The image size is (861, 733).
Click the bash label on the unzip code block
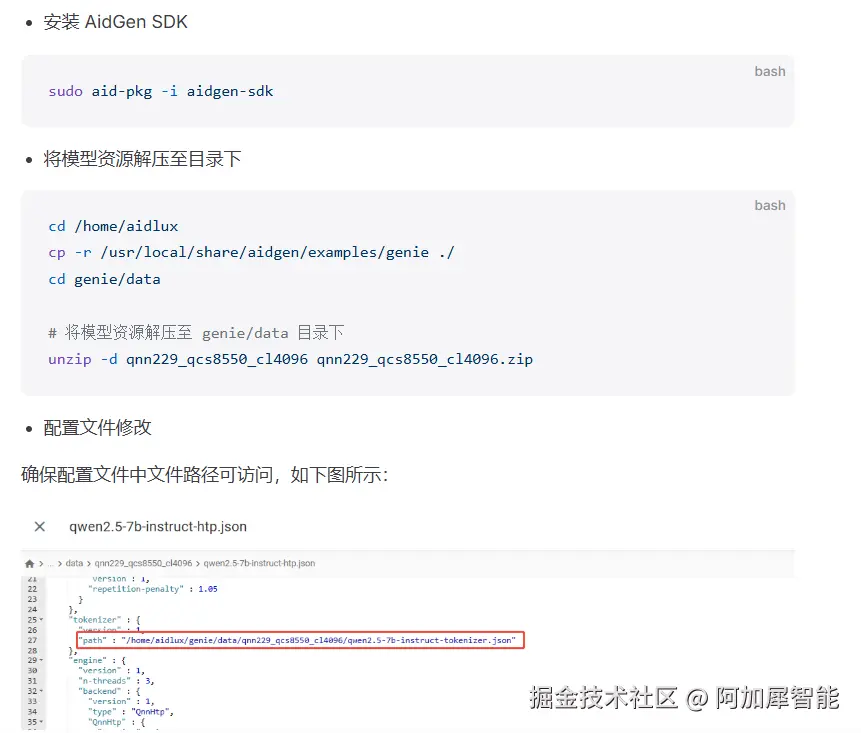point(769,205)
